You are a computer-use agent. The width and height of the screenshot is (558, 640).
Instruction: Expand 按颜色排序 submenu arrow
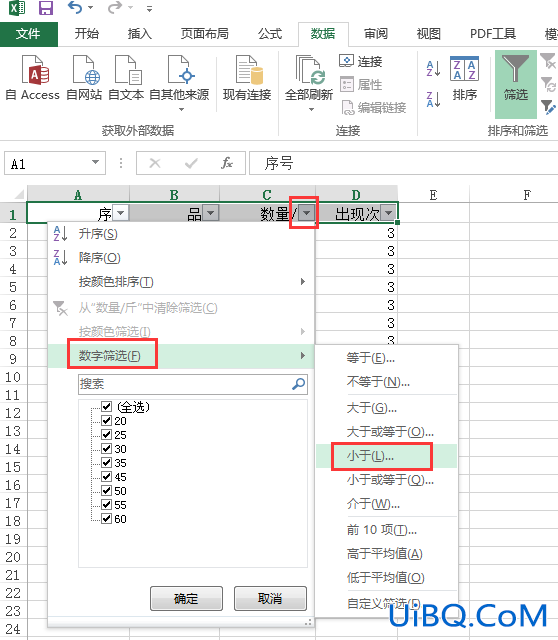[302, 281]
